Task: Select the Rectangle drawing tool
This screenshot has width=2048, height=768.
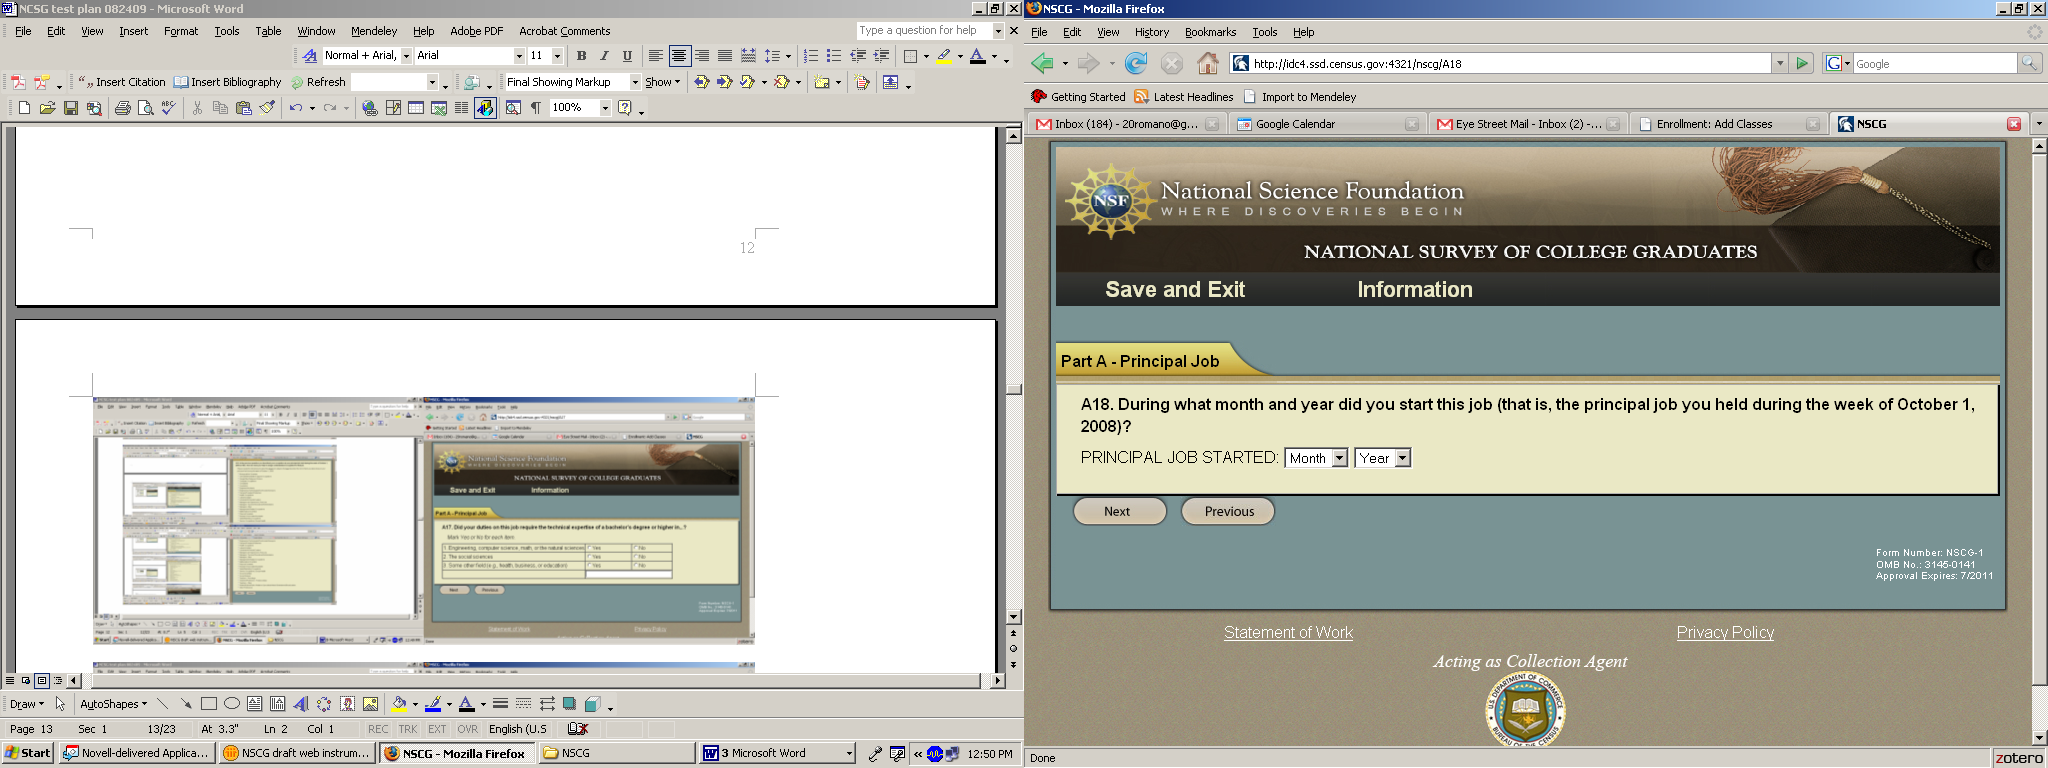Action: 208,704
